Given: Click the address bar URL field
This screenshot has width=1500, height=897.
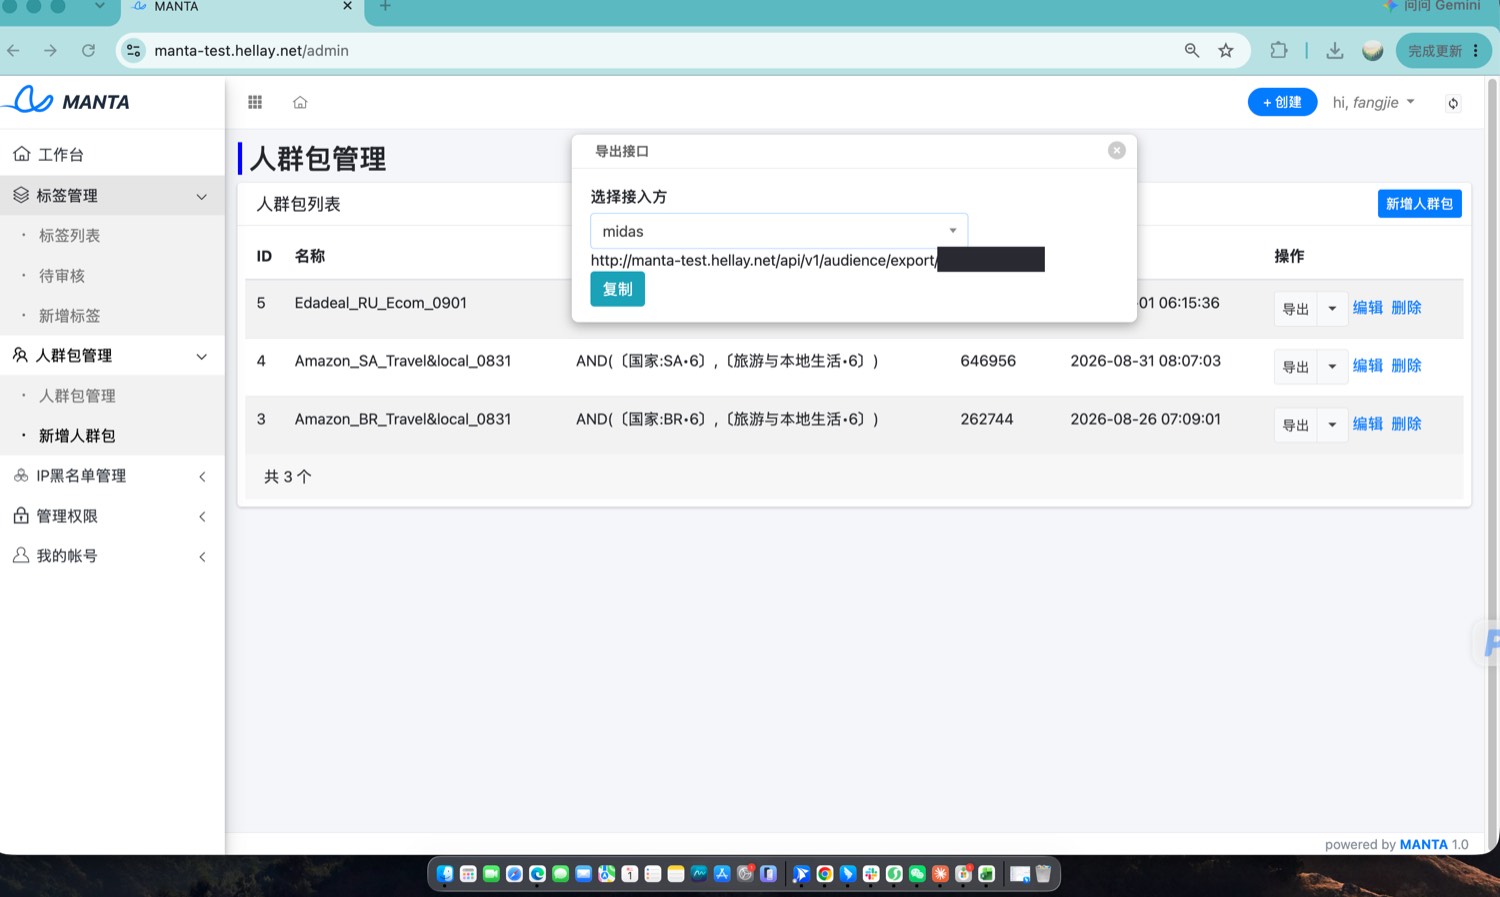Looking at the screenshot, I should (660, 50).
